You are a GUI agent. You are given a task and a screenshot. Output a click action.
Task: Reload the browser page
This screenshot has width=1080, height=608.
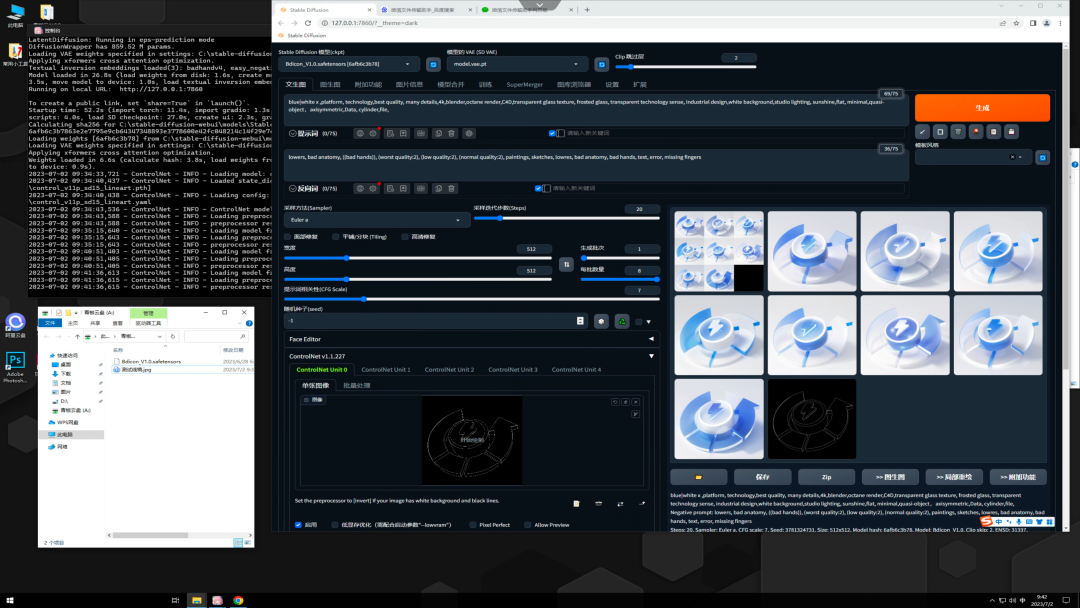[308, 23]
